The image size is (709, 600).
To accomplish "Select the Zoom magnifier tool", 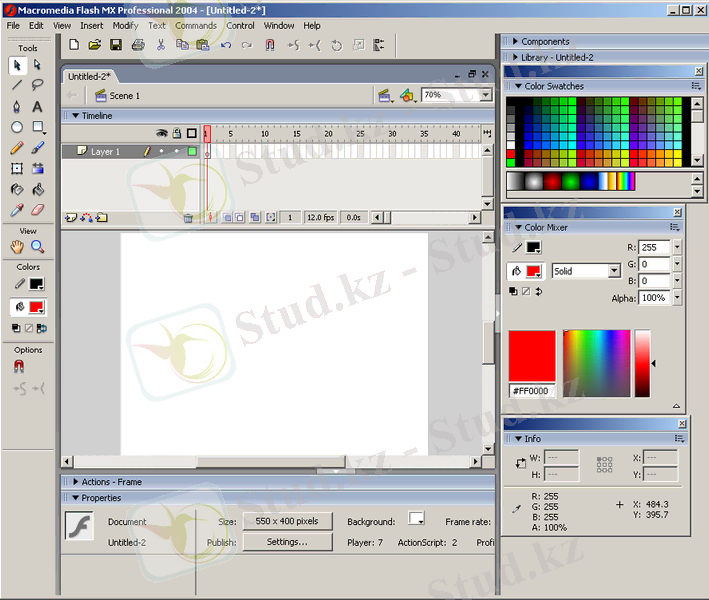I will tap(38, 246).
